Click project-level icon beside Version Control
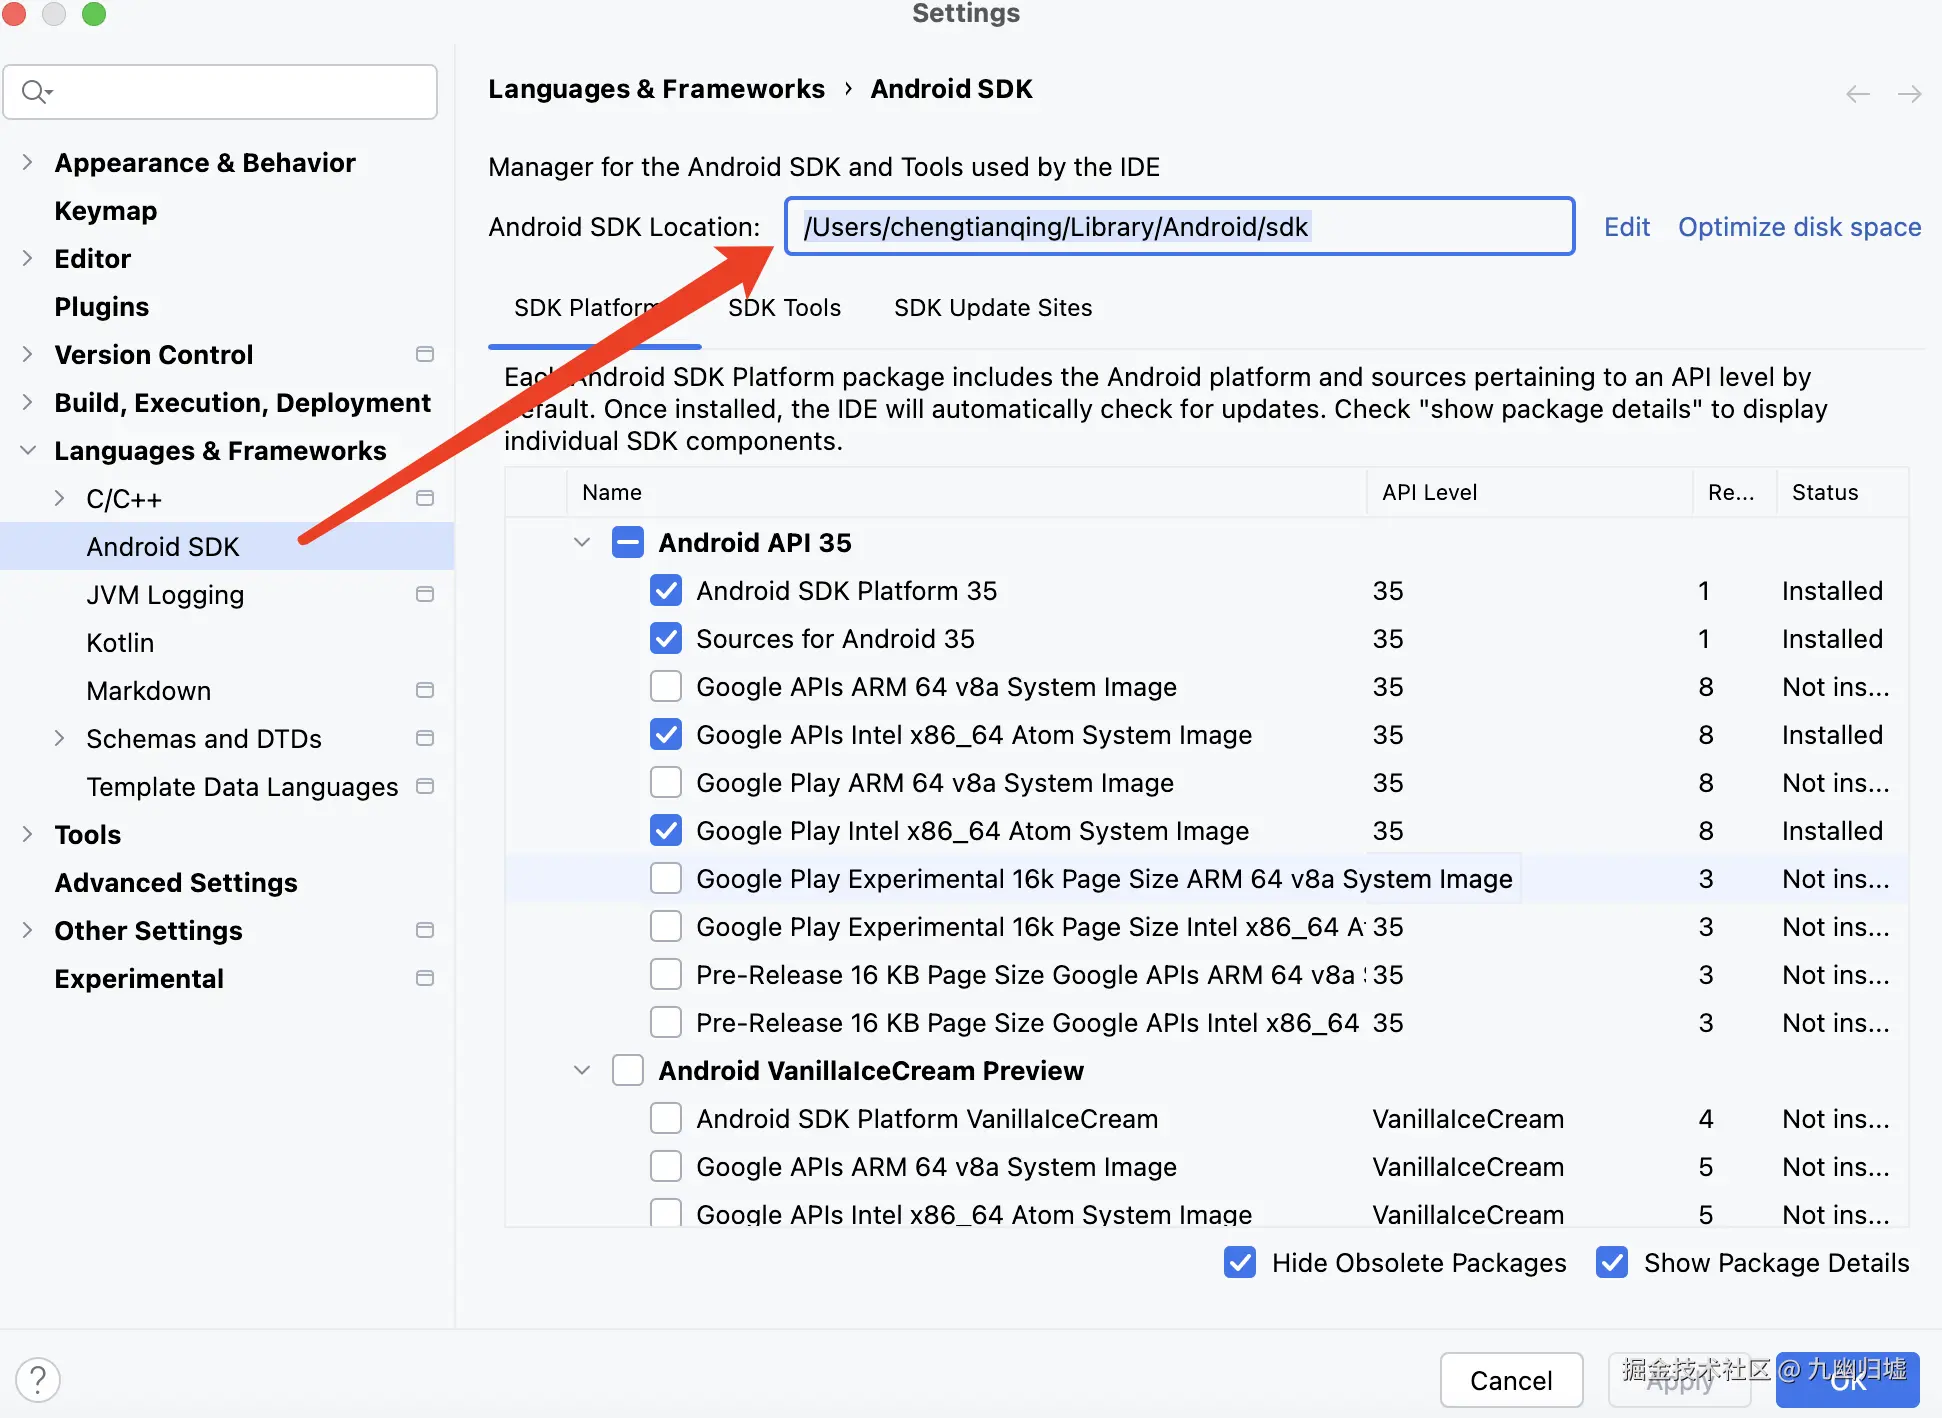This screenshot has height=1418, width=1942. (425, 354)
